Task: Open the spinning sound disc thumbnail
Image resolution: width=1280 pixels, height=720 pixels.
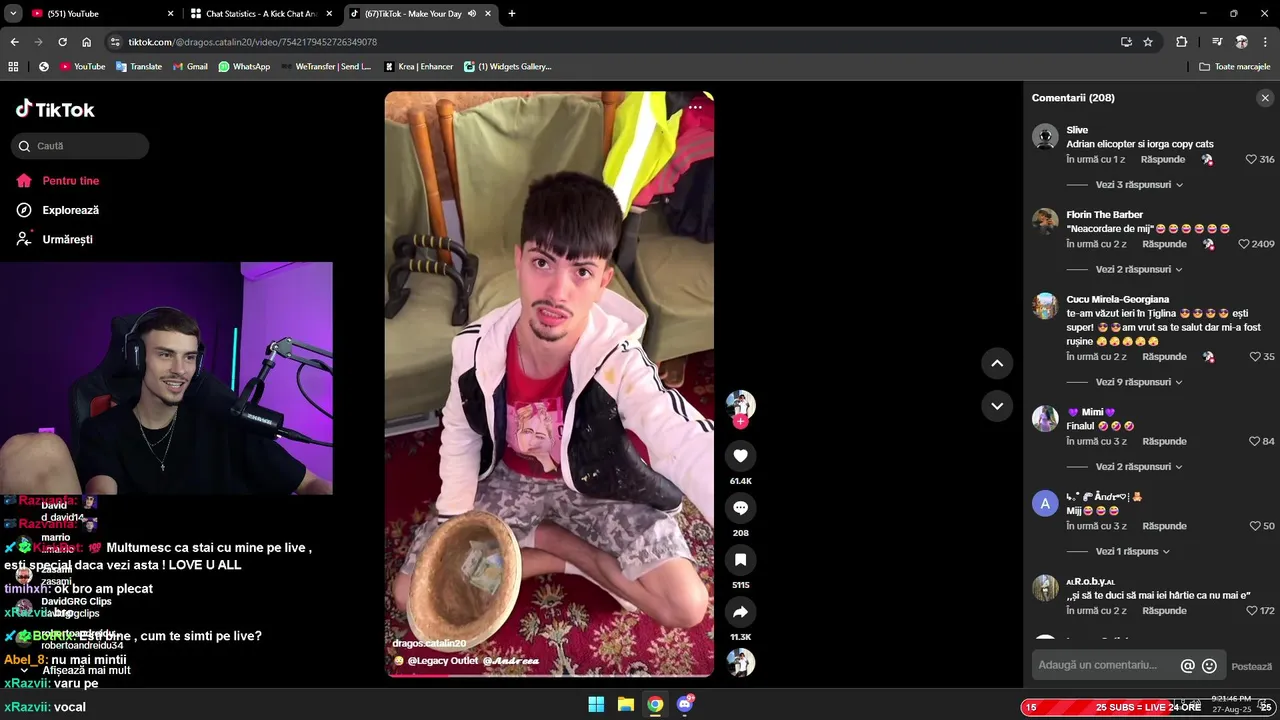Action: click(740, 662)
